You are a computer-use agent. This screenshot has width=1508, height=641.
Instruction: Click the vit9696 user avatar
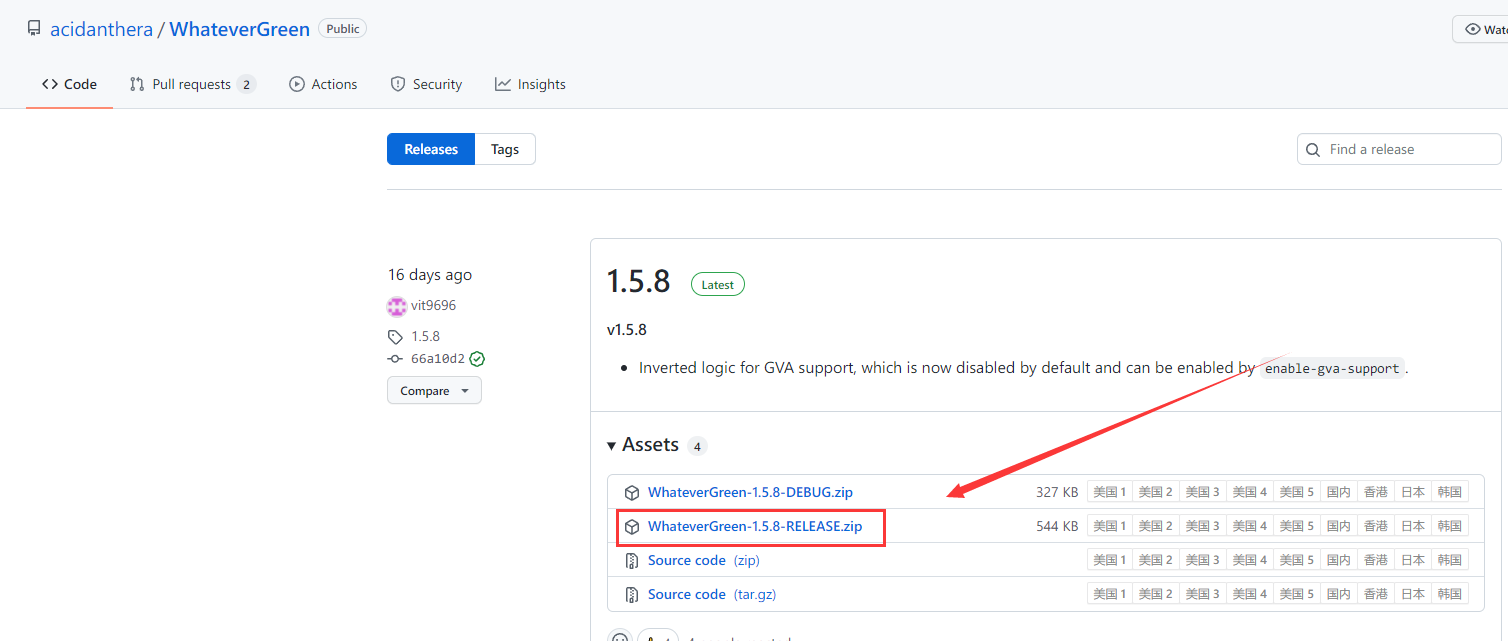tap(397, 306)
